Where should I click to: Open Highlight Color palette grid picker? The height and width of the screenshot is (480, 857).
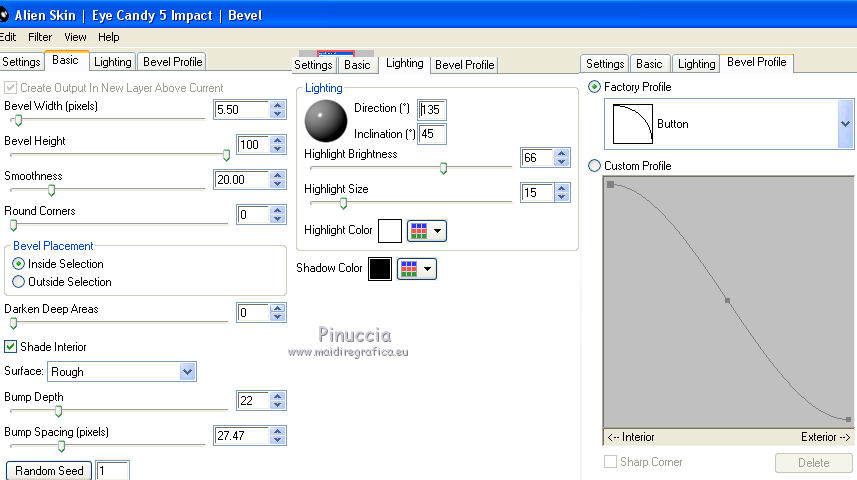[426, 231]
